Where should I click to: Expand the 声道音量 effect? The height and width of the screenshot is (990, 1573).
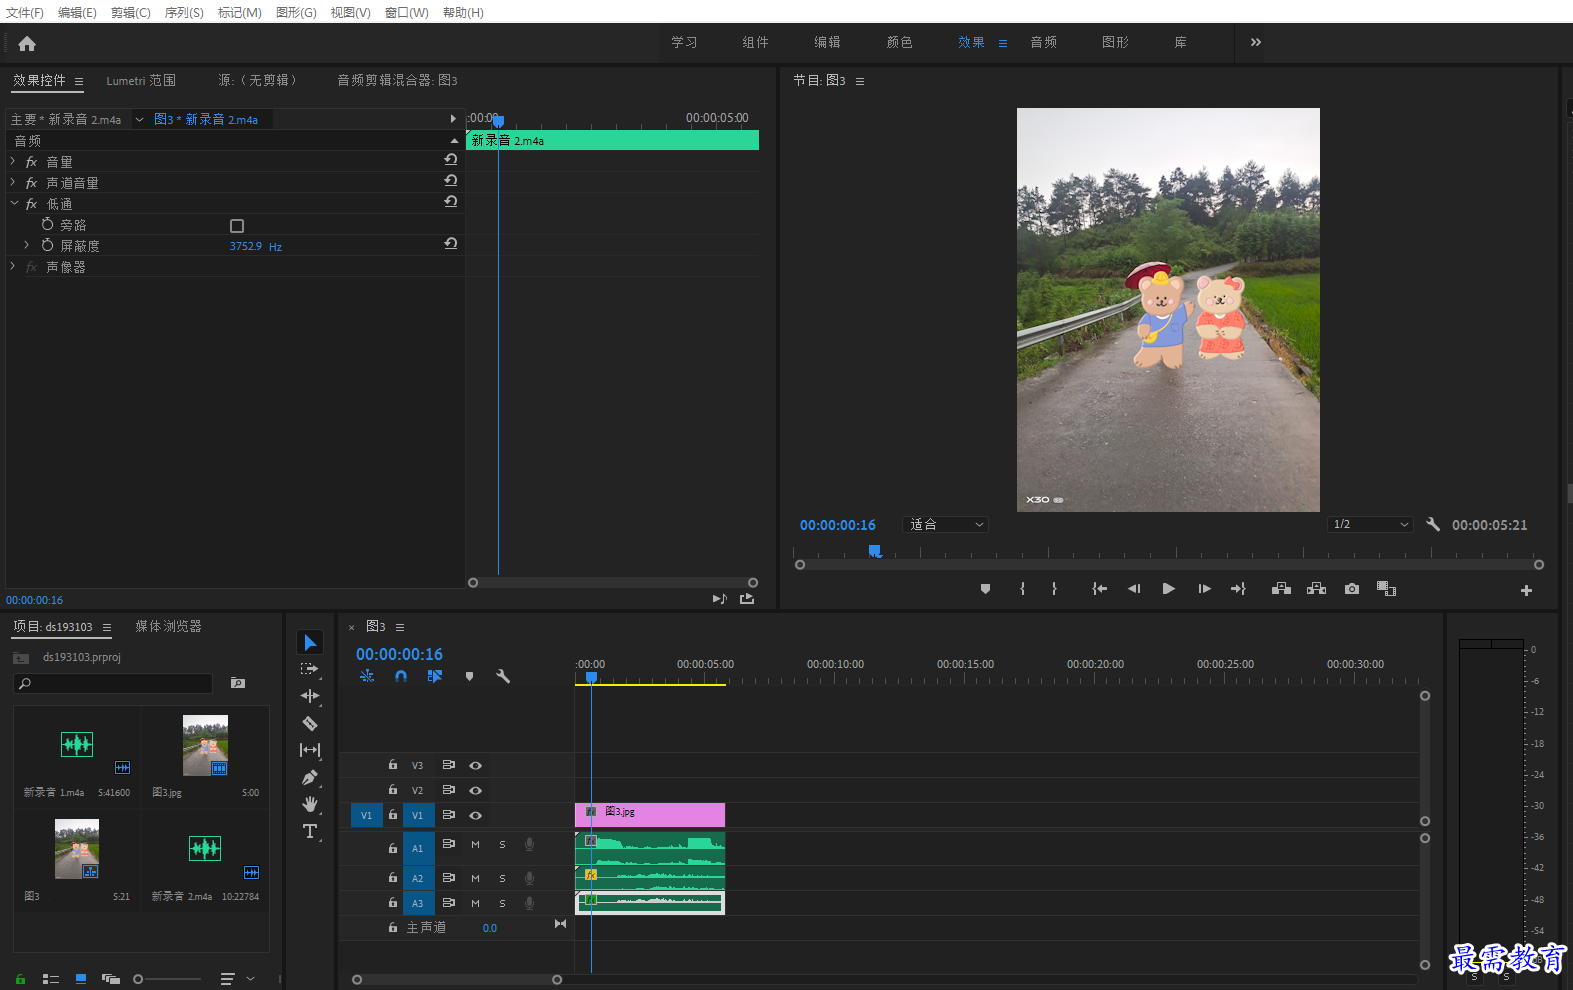(x=13, y=182)
